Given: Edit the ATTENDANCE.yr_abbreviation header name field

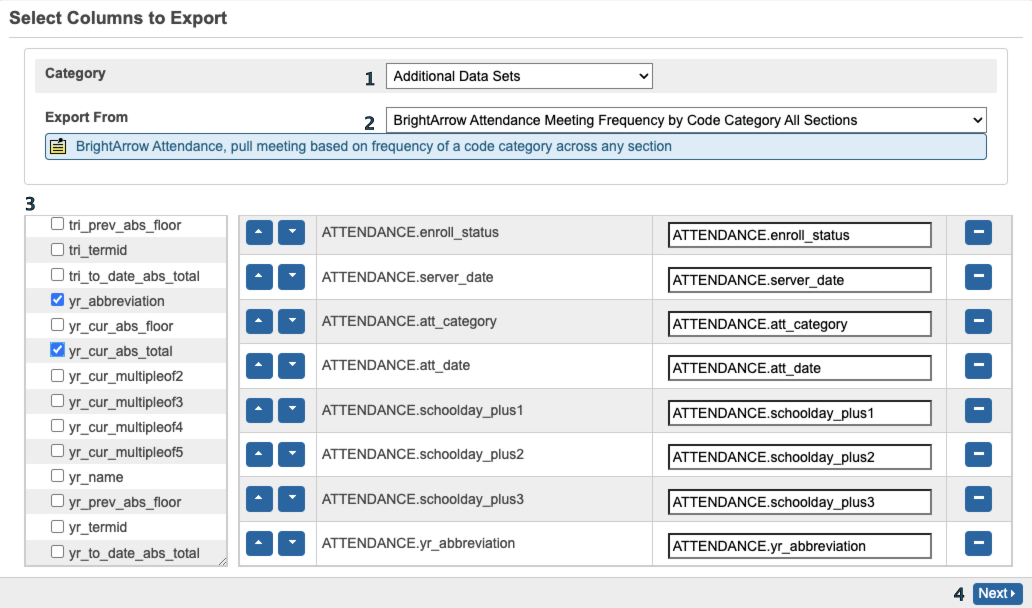Looking at the screenshot, I should click(x=800, y=546).
